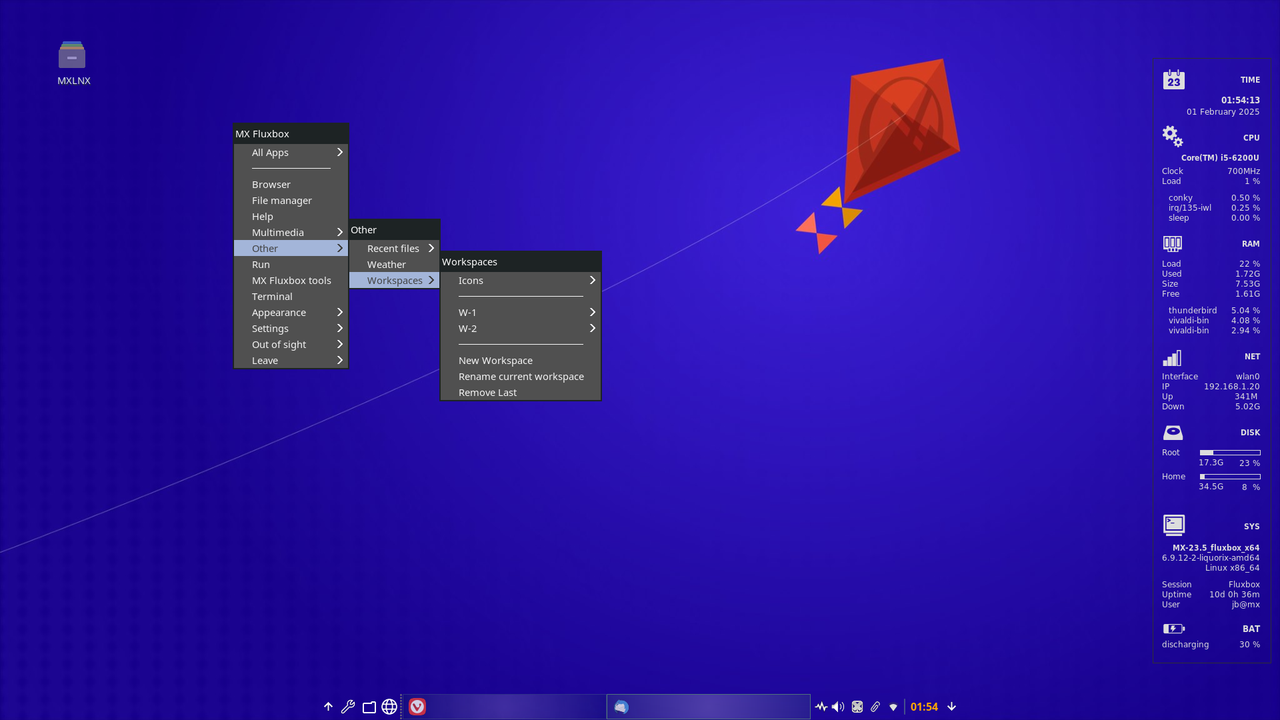Expand the Multimedia submenu arrow

pos(340,232)
